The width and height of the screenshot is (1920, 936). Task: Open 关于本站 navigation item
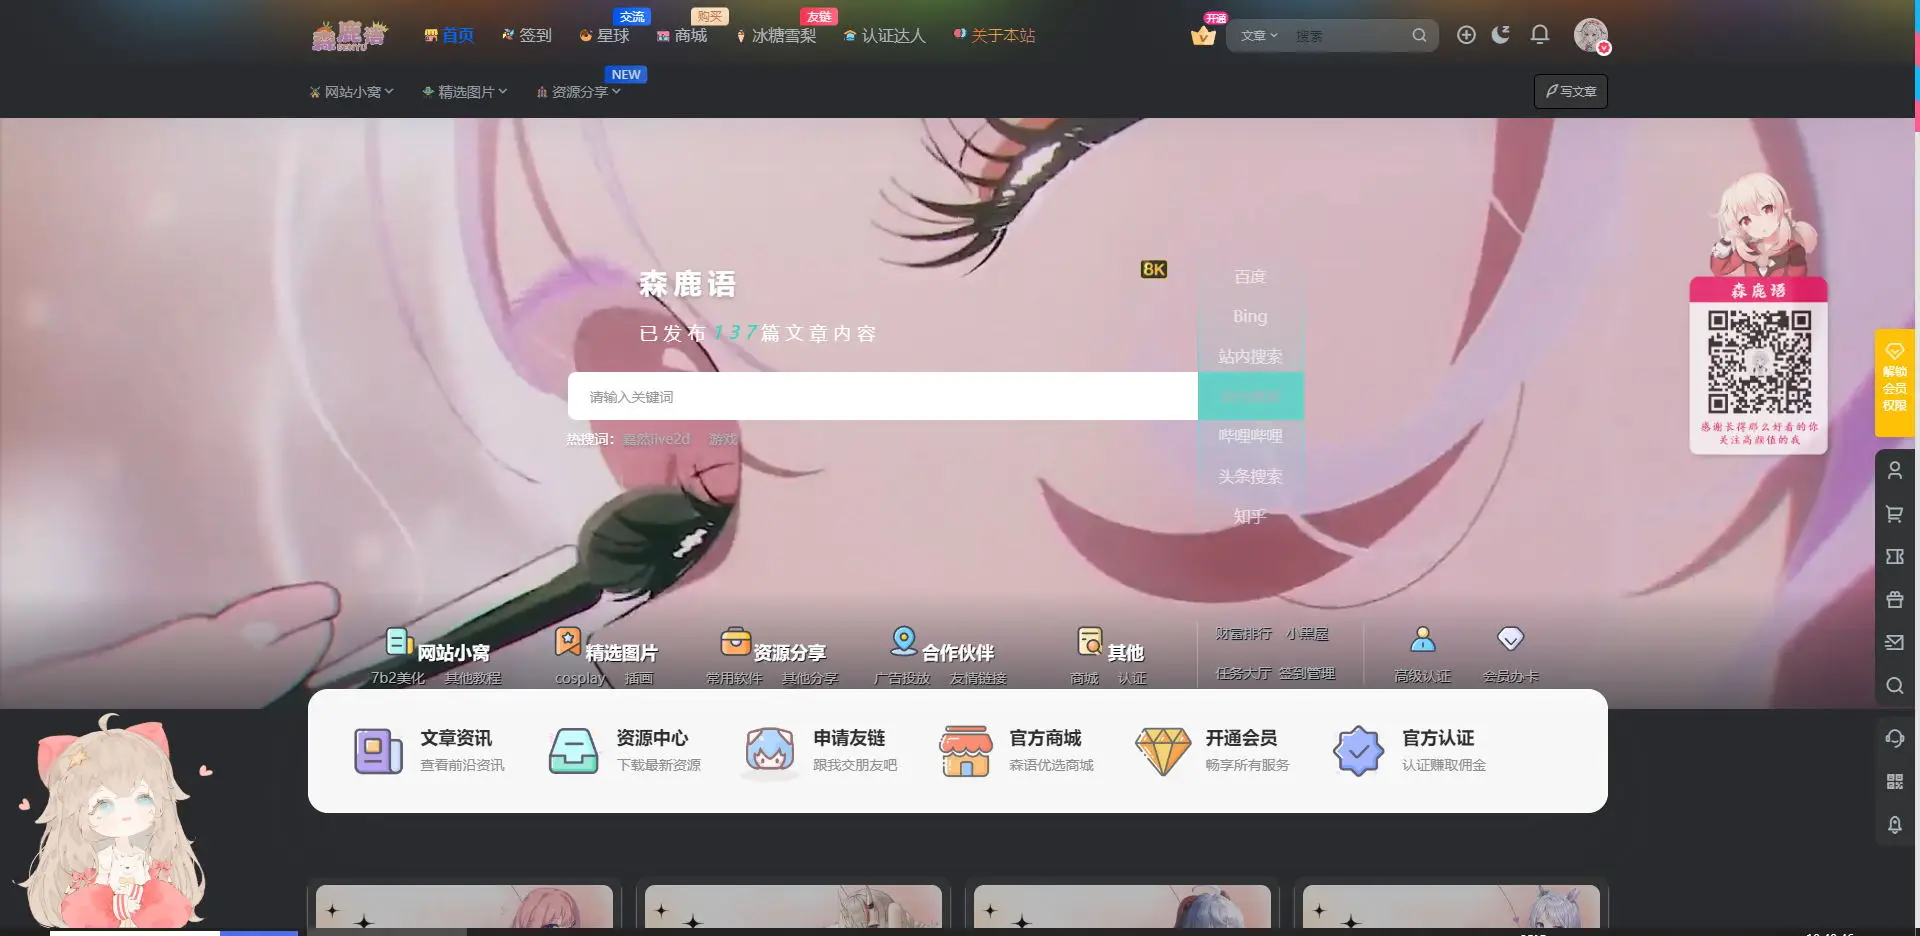click(995, 36)
